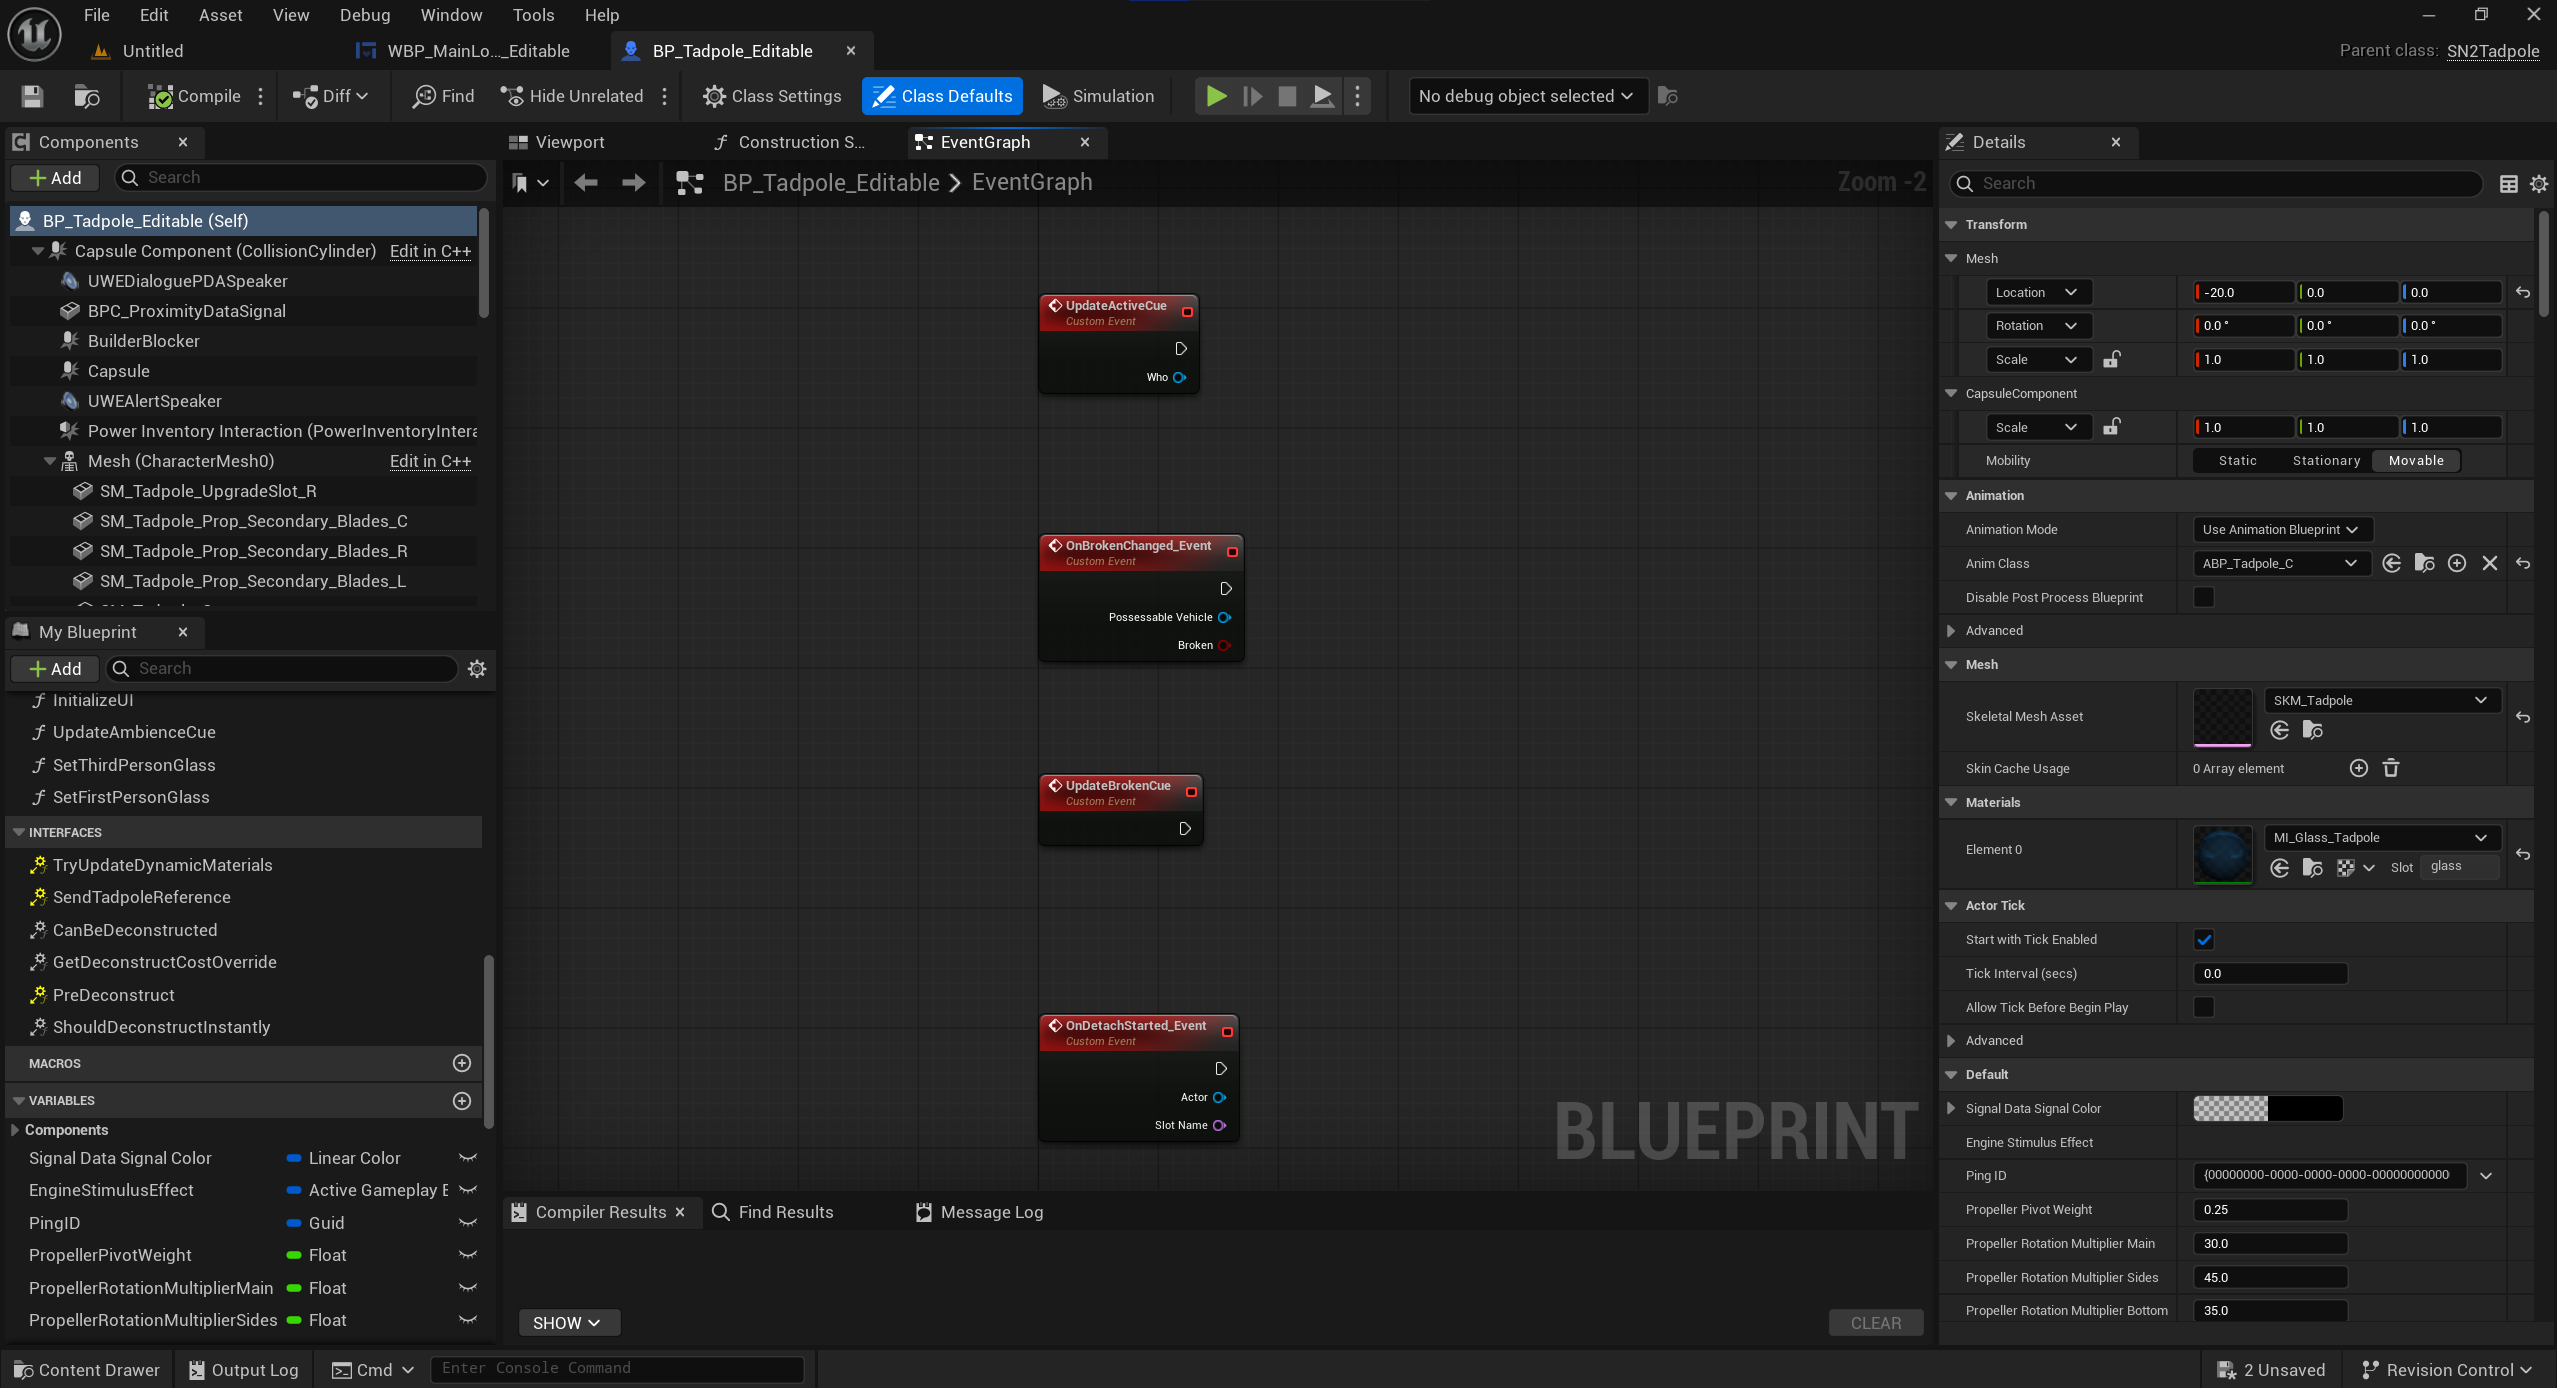Select SM_Tadpole_UpgradeSlot_R component
The height and width of the screenshot is (1388, 2557).
click(208, 491)
